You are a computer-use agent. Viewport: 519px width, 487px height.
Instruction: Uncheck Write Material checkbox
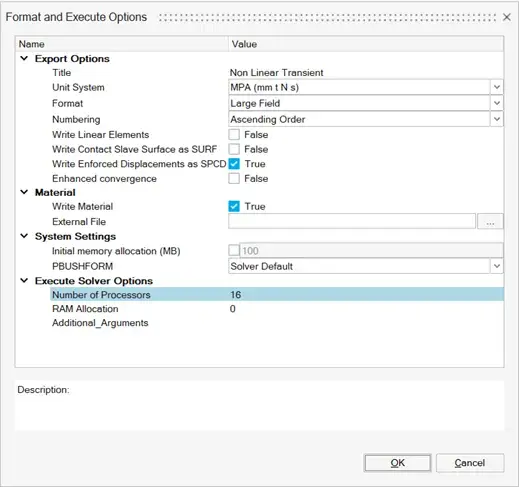pyautogui.click(x=234, y=206)
